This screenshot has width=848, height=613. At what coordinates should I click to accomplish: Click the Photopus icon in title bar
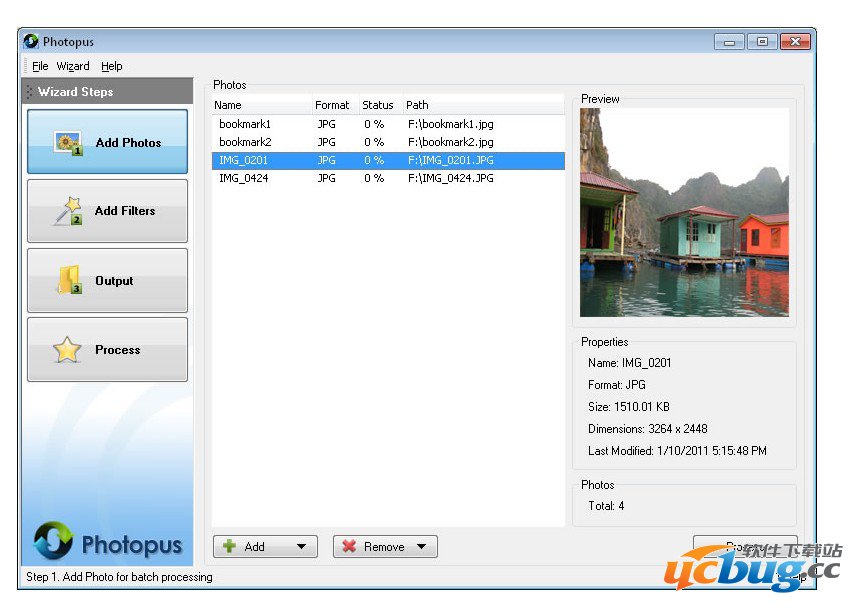click(x=31, y=42)
